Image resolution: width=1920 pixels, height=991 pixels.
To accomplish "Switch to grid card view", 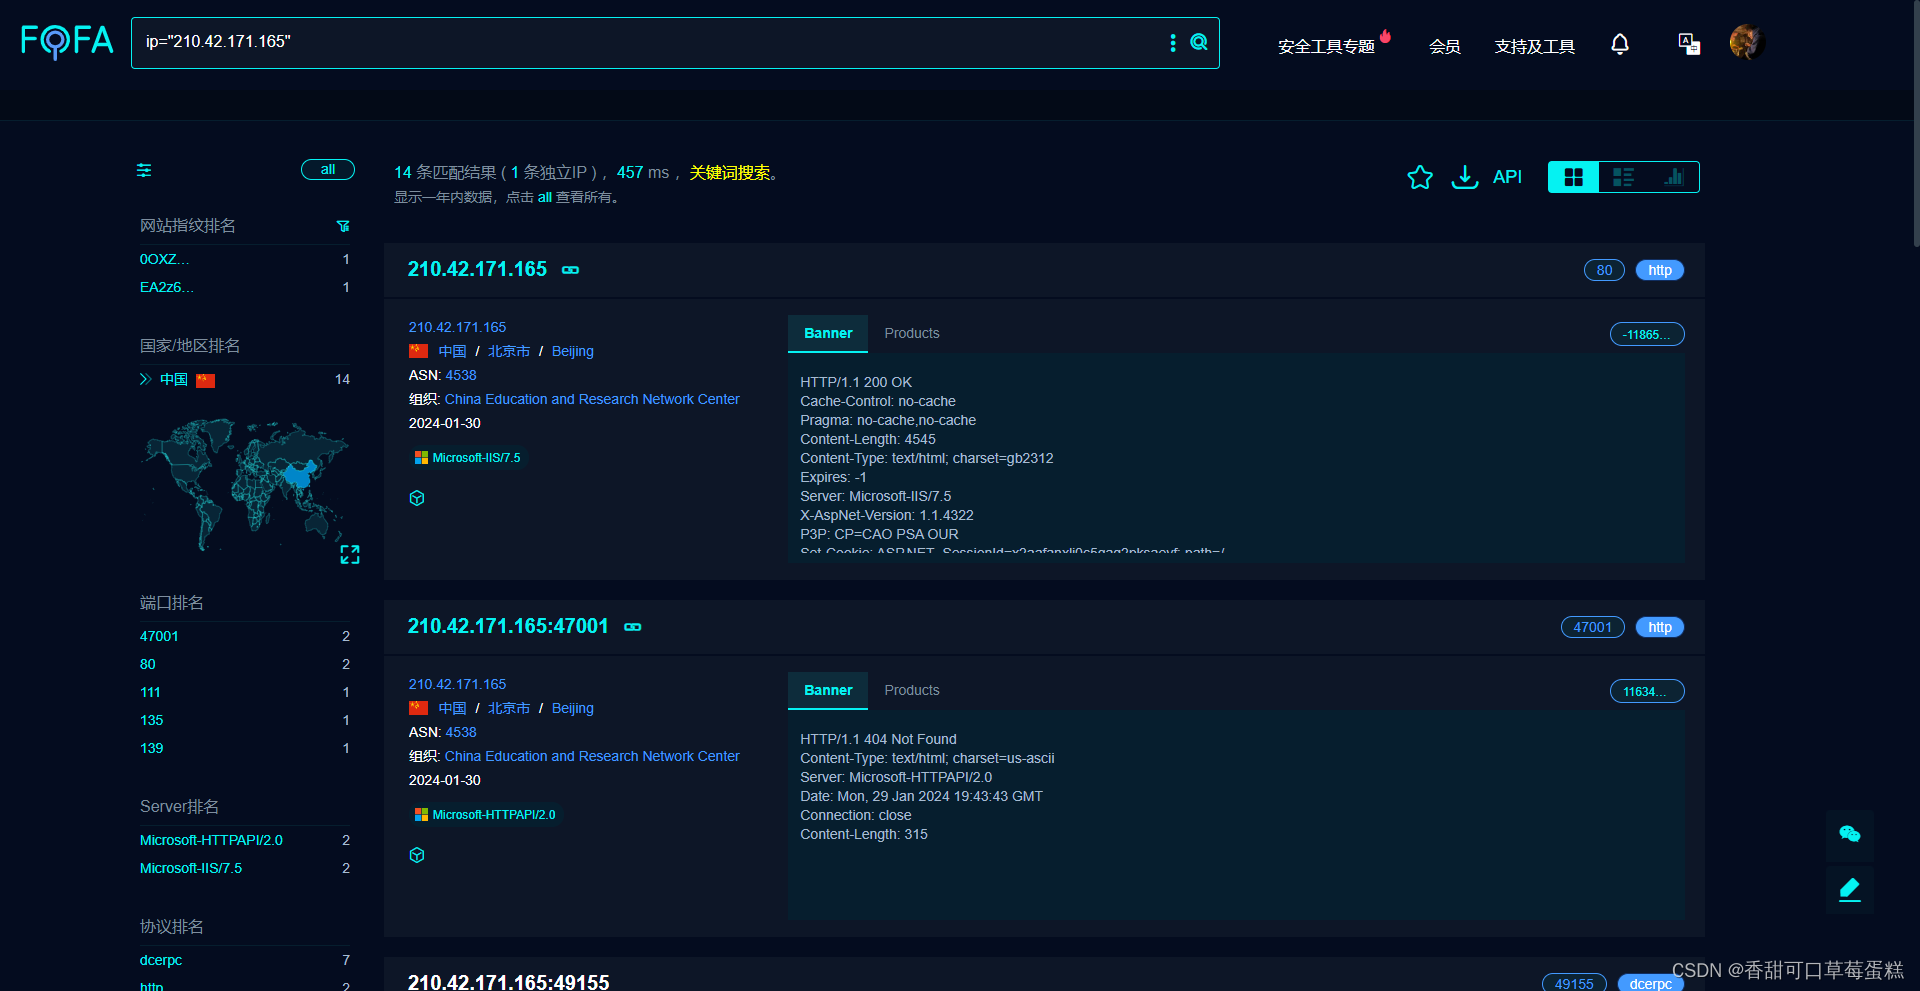I will (x=1574, y=177).
